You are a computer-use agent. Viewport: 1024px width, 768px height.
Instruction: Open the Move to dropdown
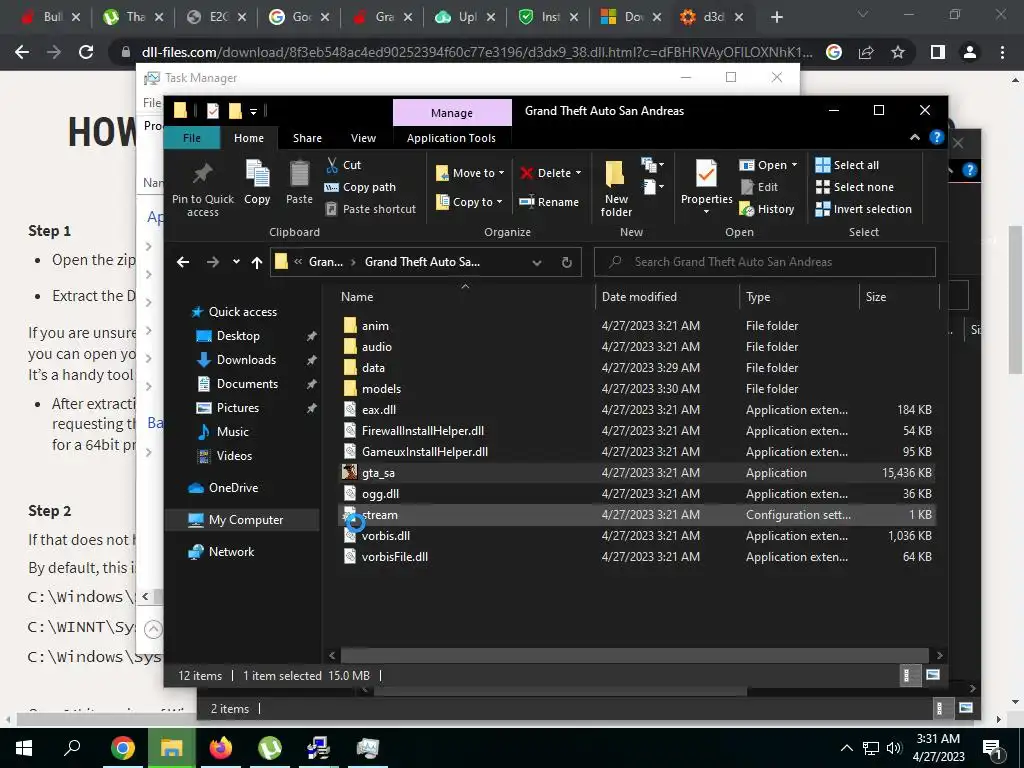(471, 173)
